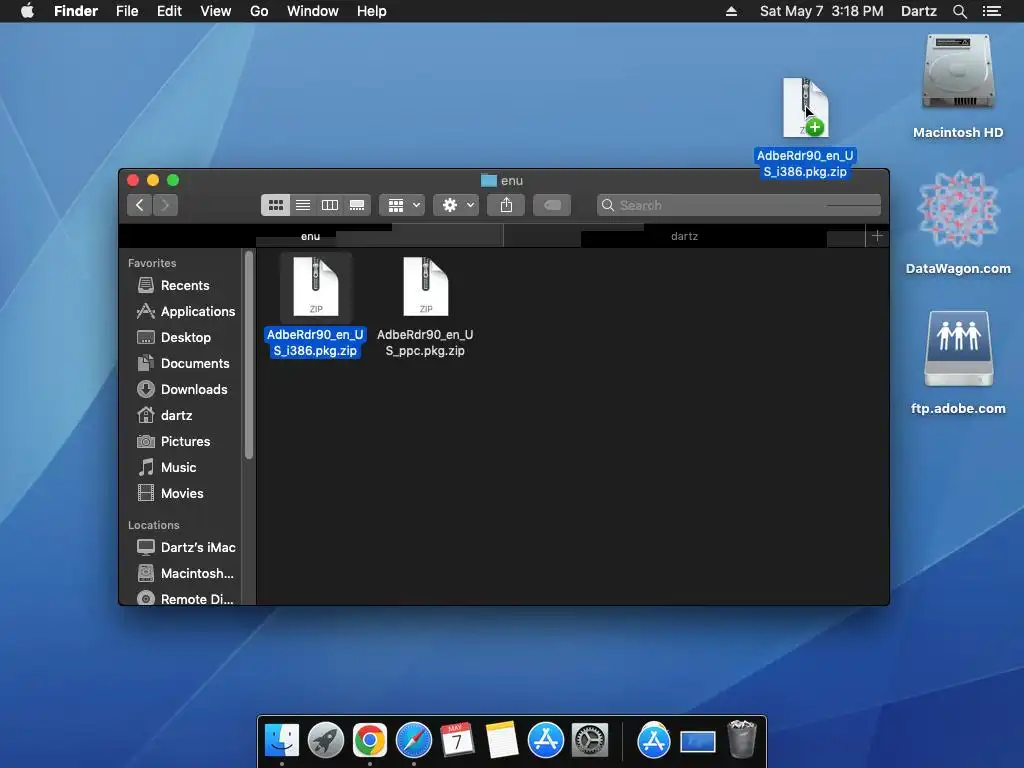Open Calendar from the Dock
The height and width of the screenshot is (768, 1024).
click(x=457, y=740)
